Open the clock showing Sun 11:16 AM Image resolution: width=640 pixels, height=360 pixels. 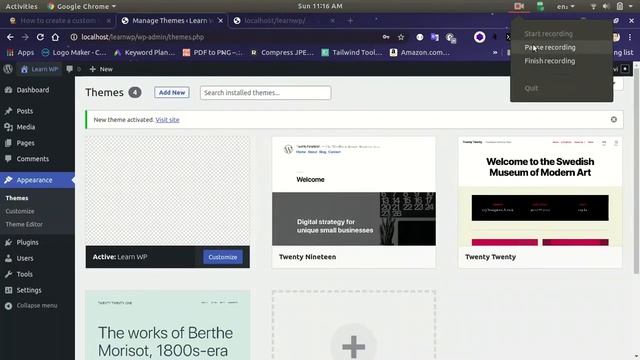click(x=320, y=6)
